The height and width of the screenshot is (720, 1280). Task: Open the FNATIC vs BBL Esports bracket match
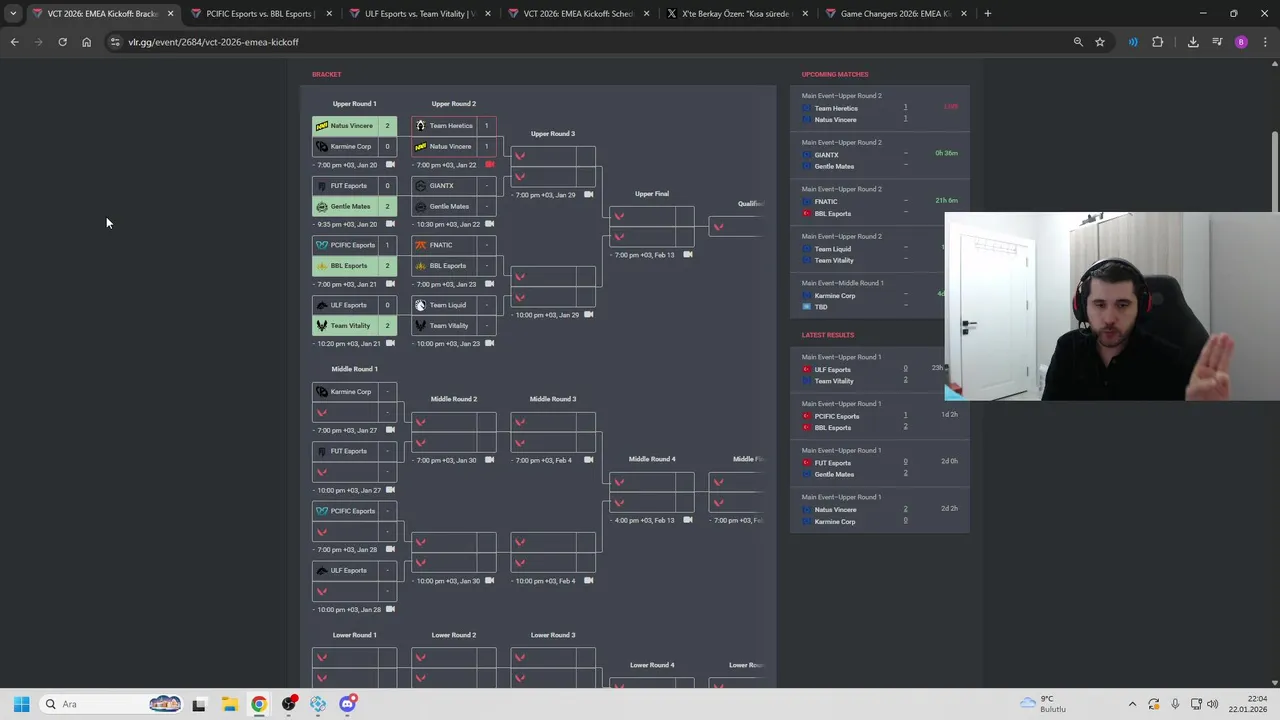tap(453, 255)
